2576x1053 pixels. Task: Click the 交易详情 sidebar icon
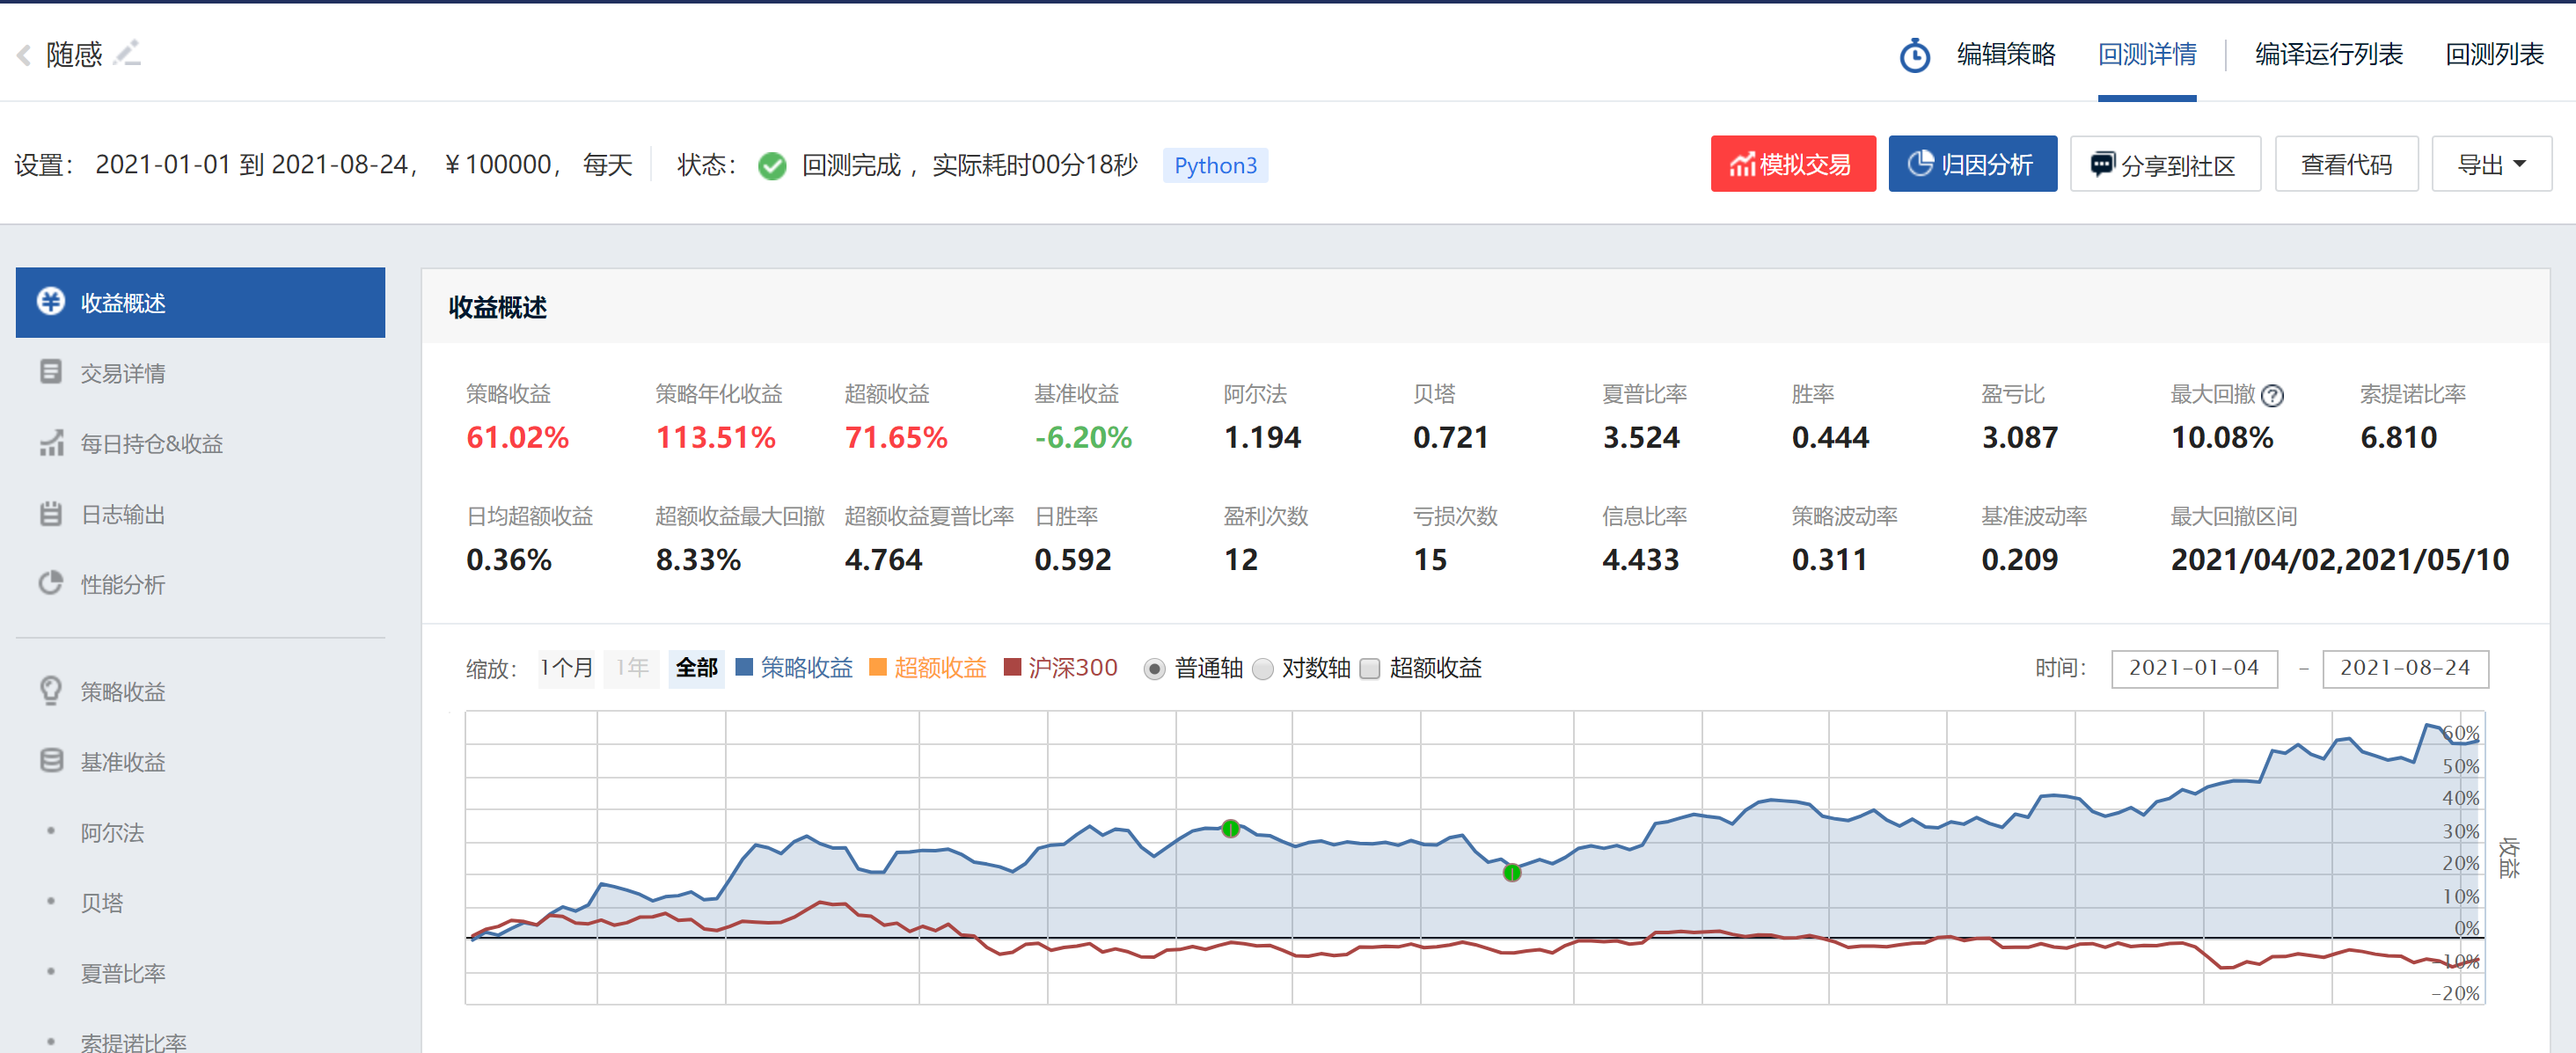pos(51,372)
